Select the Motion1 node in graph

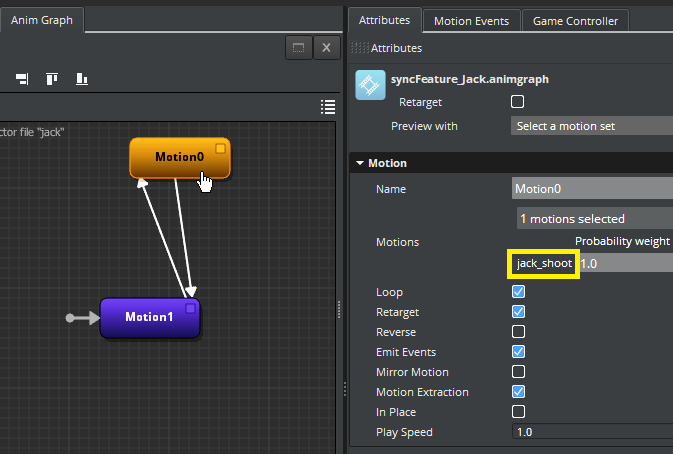(148, 318)
